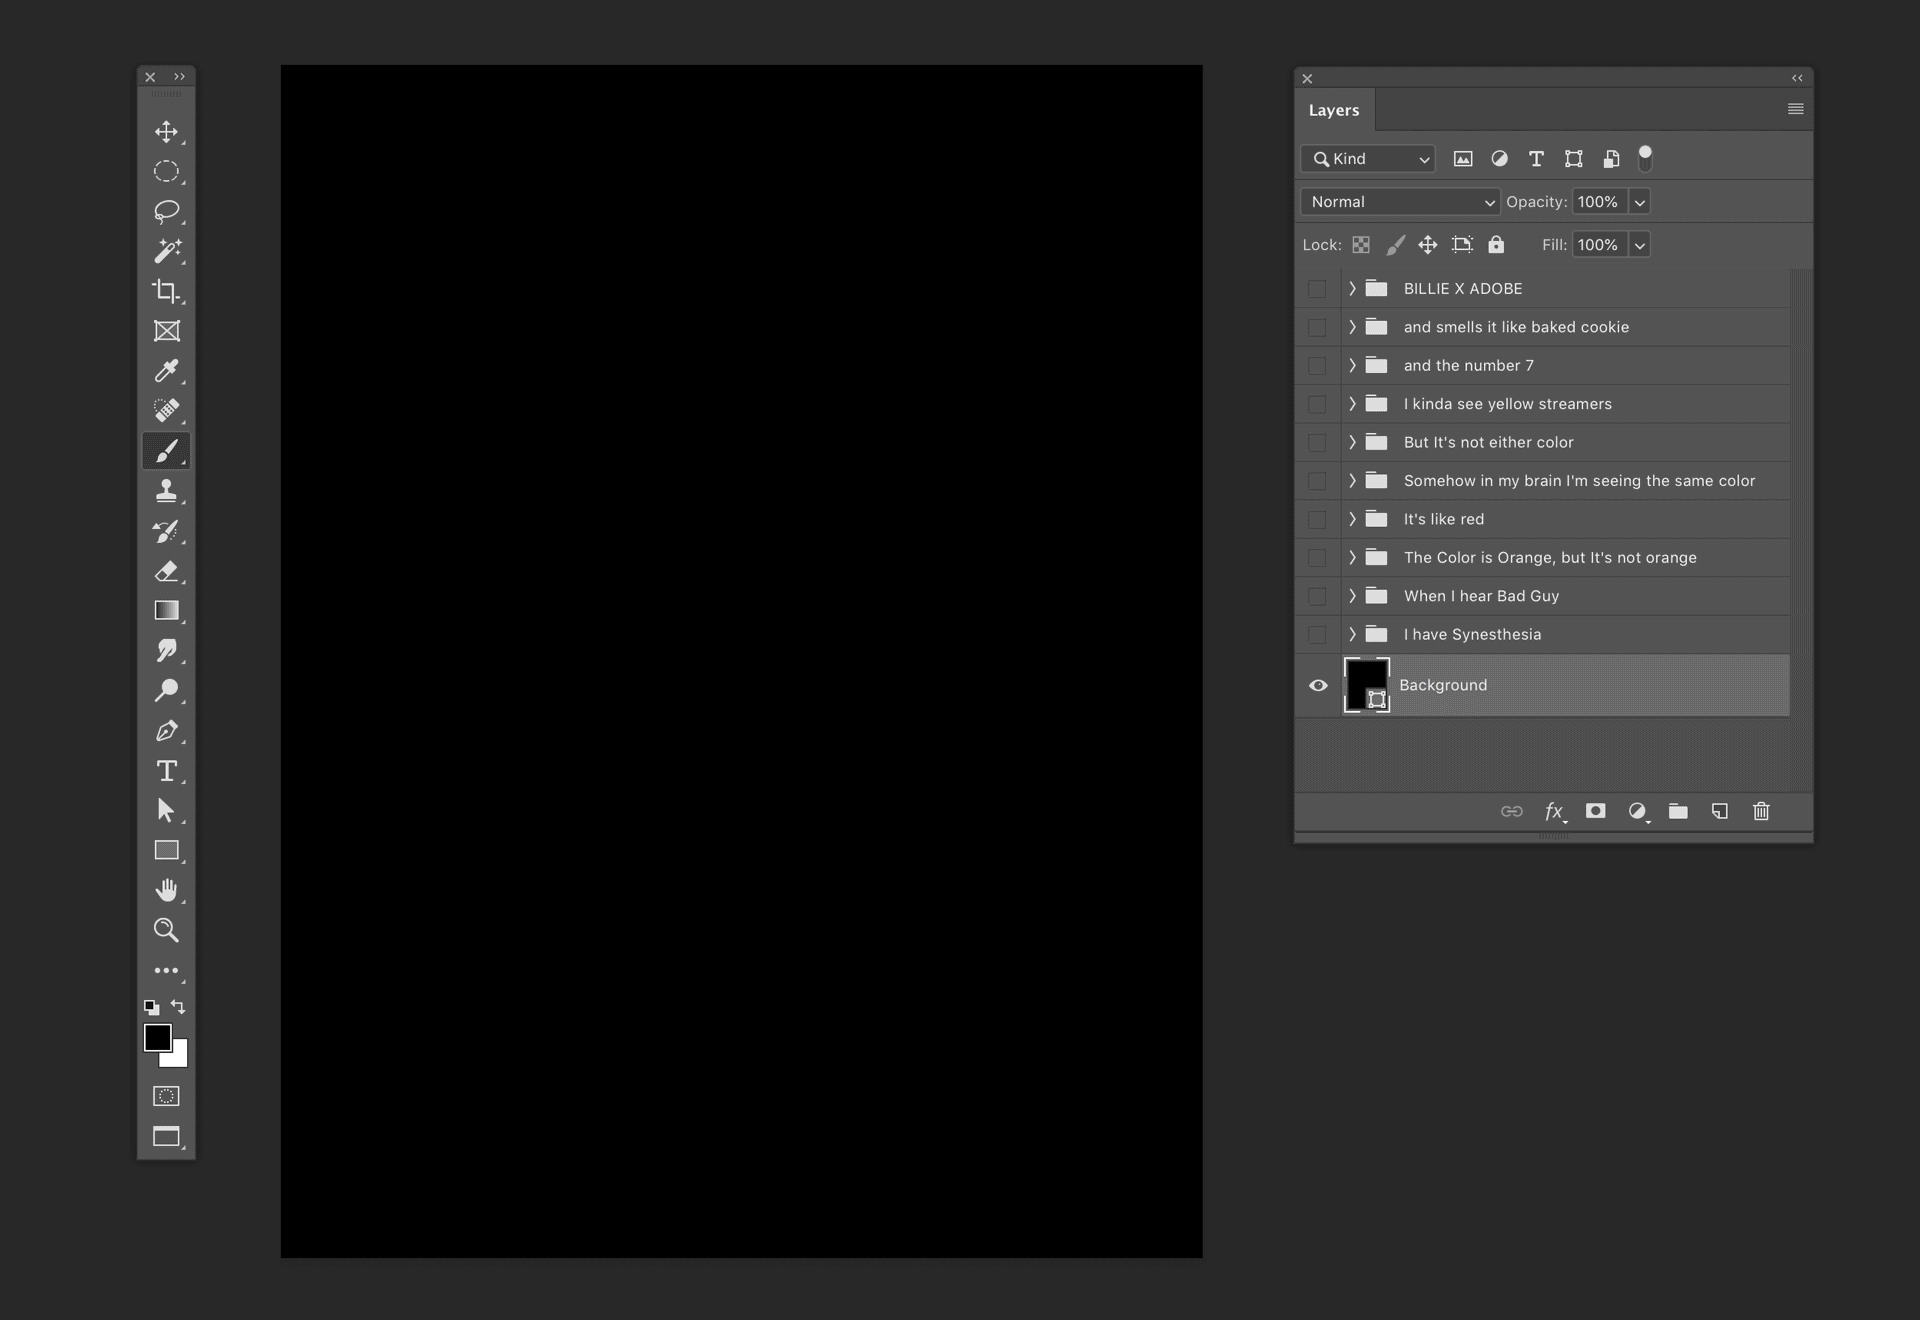Viewport: 1920px width, 1320px height.
Task: Click the Layers panel tab
Action: tap(1333, 109)
